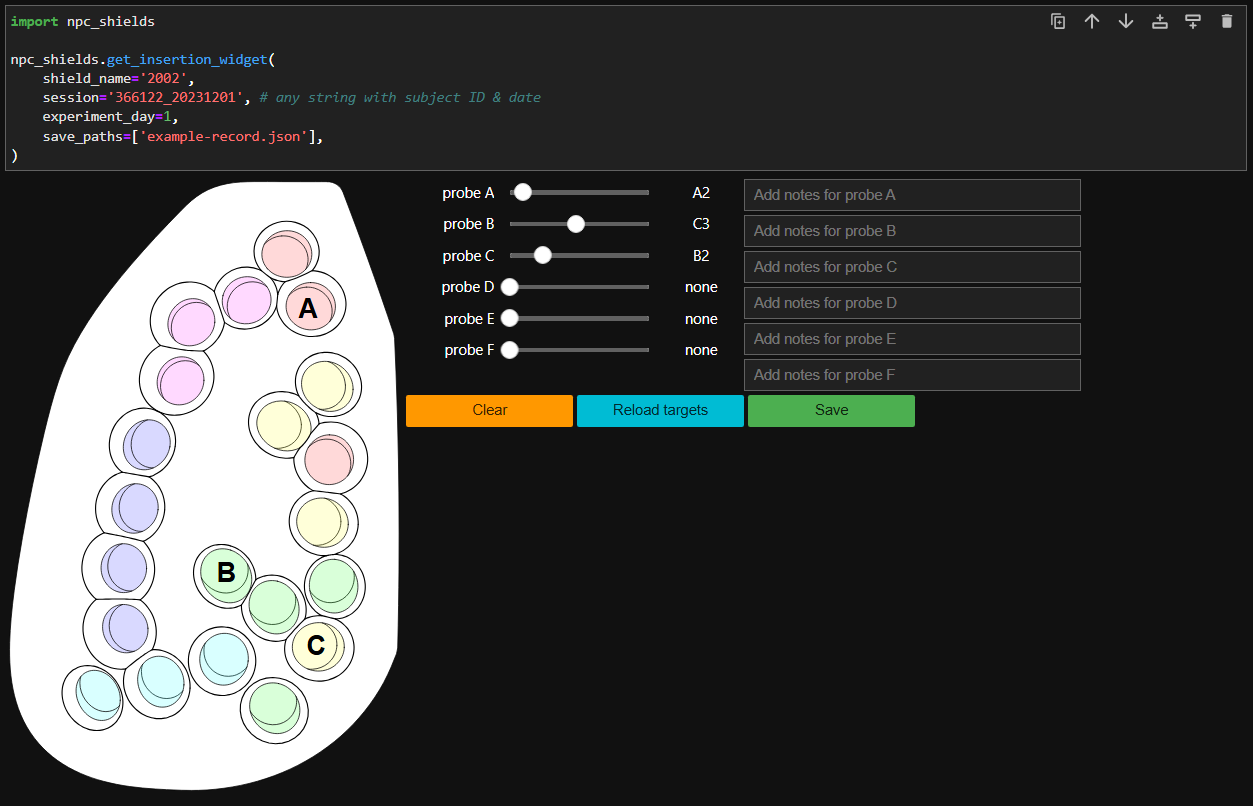Click the duplicate cell icon
Image resolution: width=1253 pixels, height=806 pixels.
(1058, 21)
